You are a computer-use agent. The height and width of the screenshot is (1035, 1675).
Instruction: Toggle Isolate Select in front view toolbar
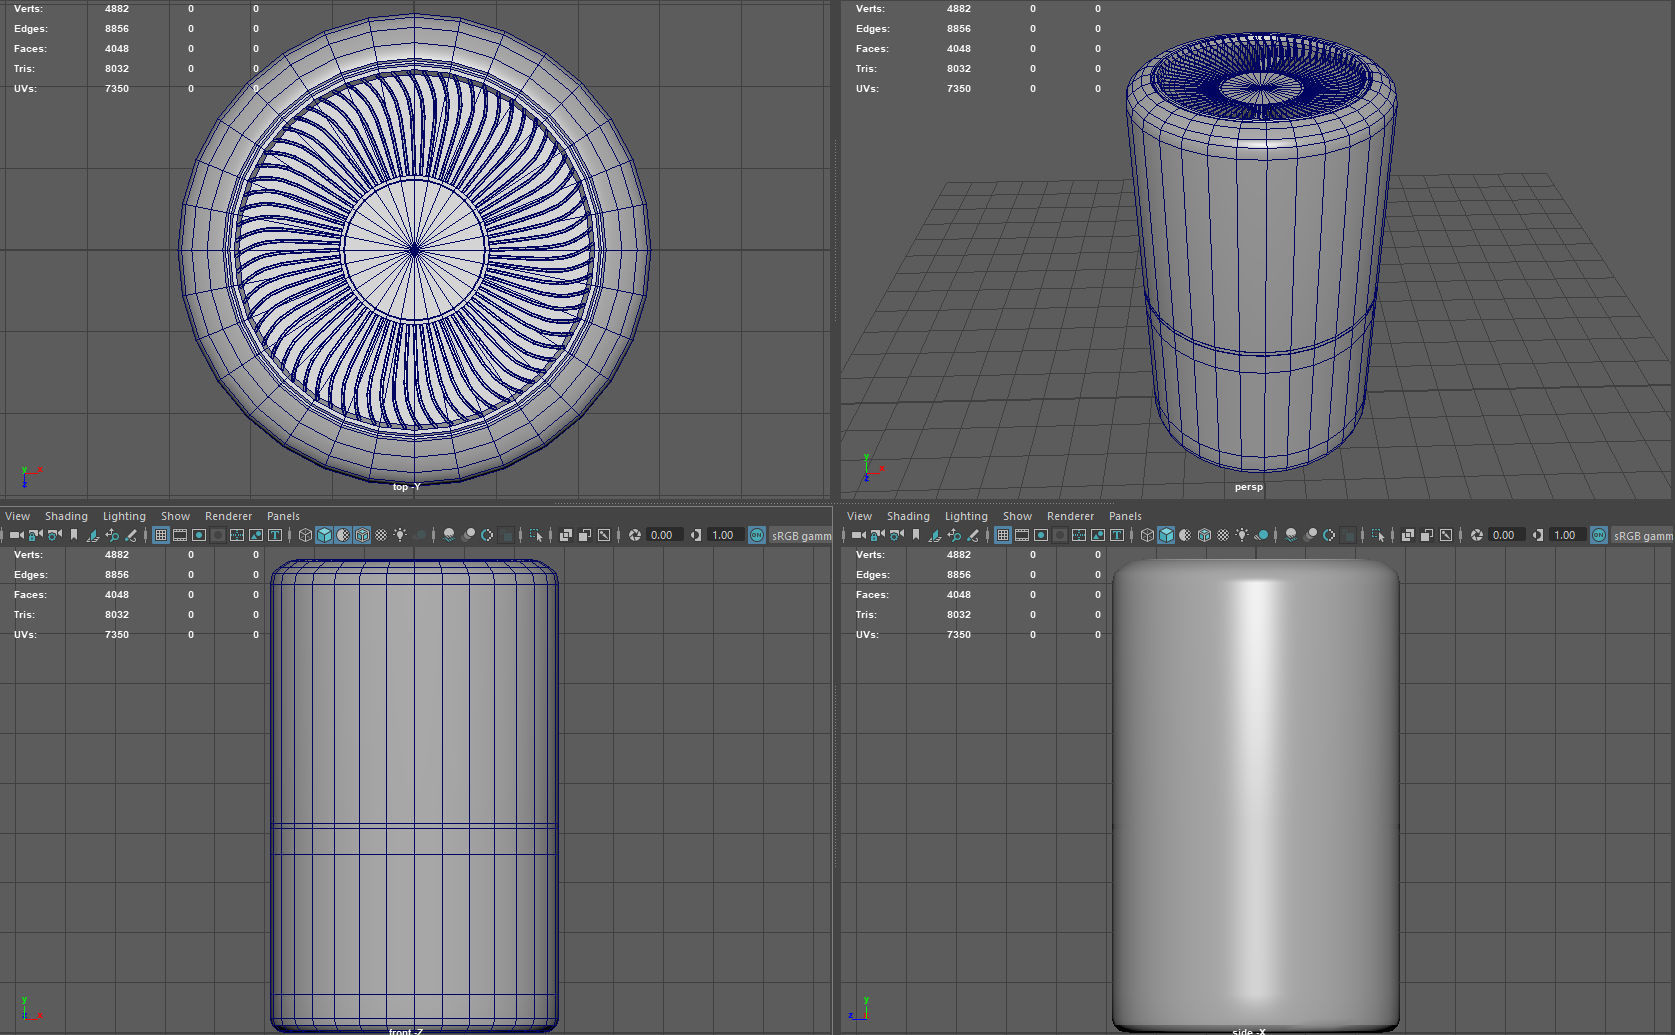click(536, 535)
